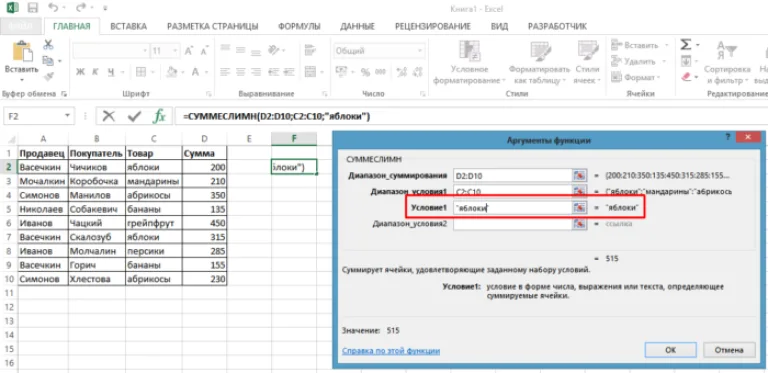
Task: Click the Диапазон_условия2 input field
Action: click(512, 224)
